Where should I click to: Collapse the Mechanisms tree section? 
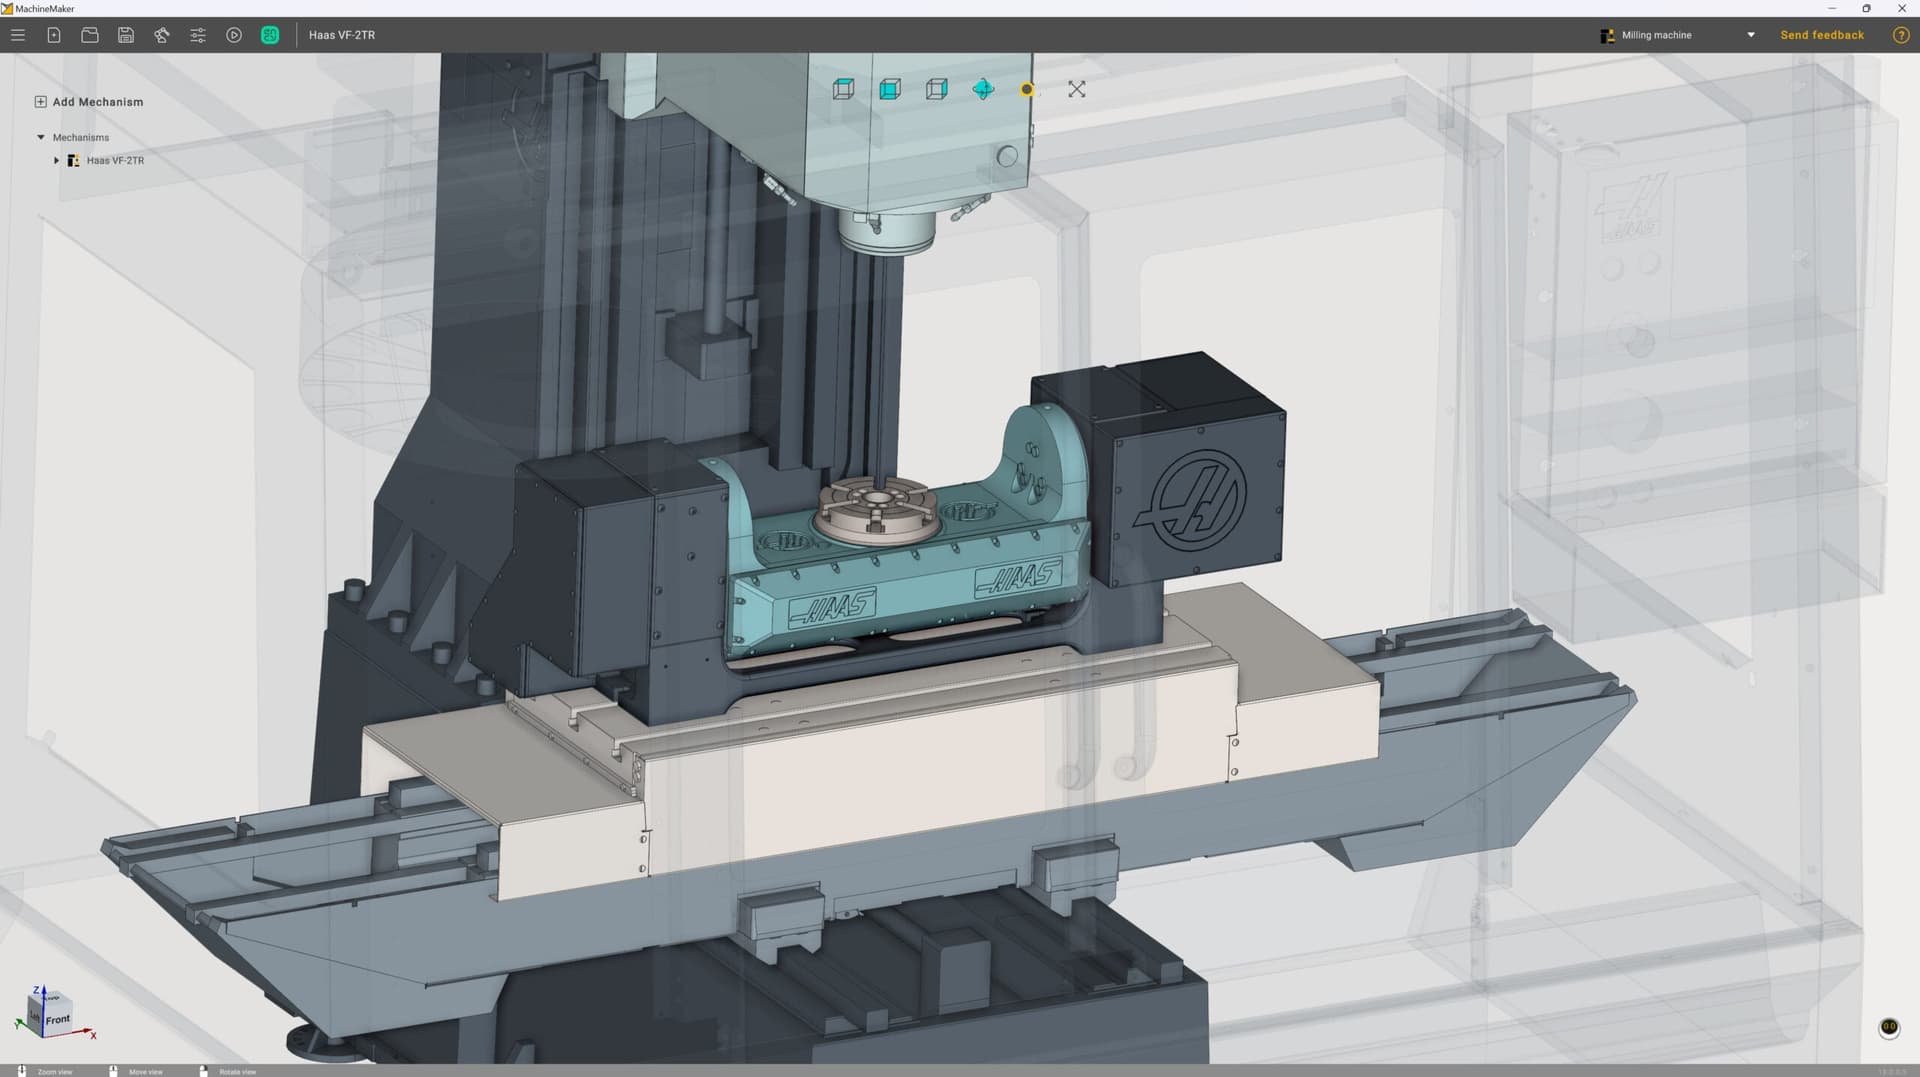[41, 137]
